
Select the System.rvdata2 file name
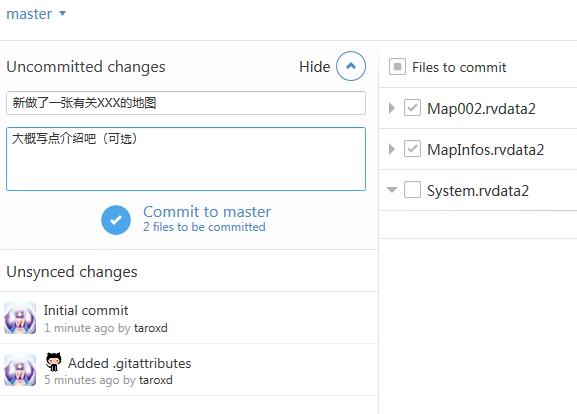click(478, 191)
